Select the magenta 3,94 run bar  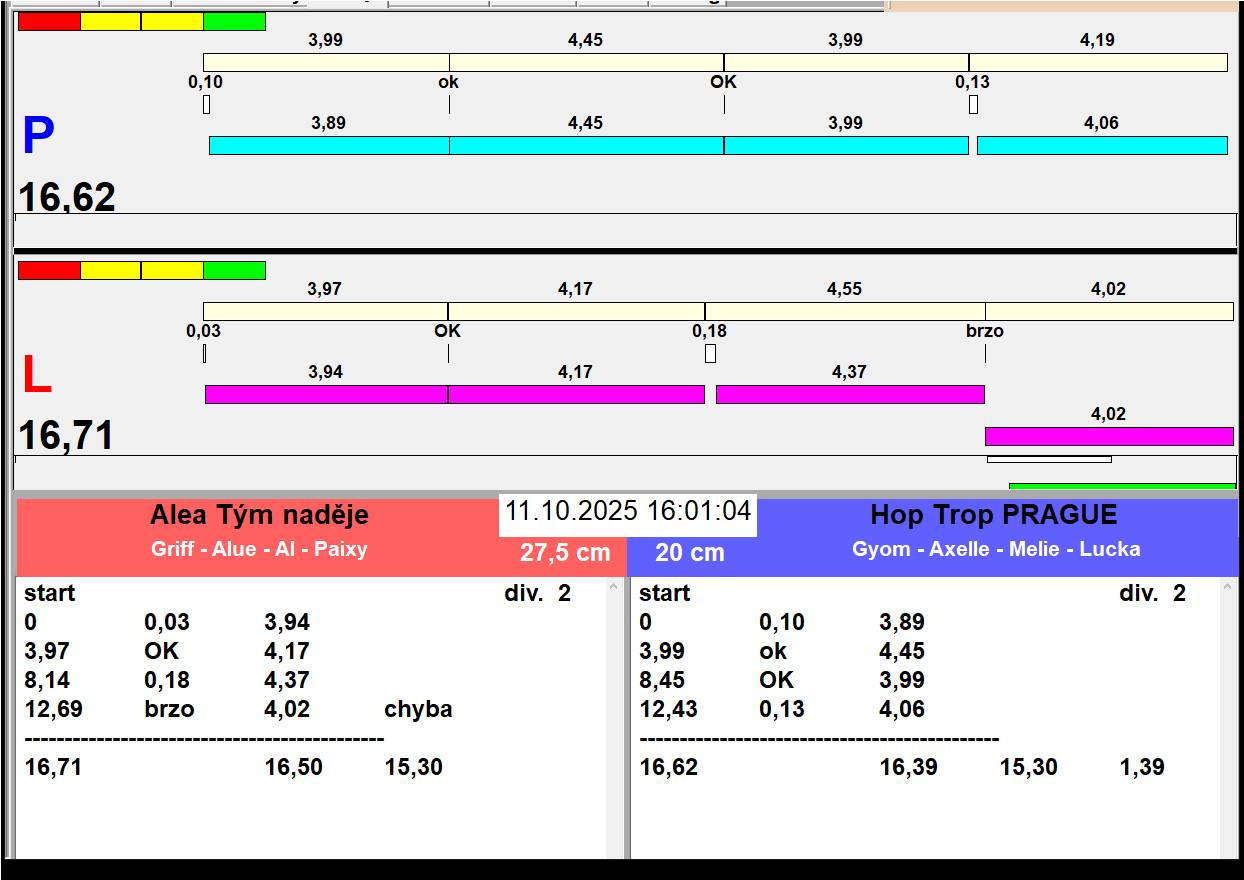click(326, 394)
